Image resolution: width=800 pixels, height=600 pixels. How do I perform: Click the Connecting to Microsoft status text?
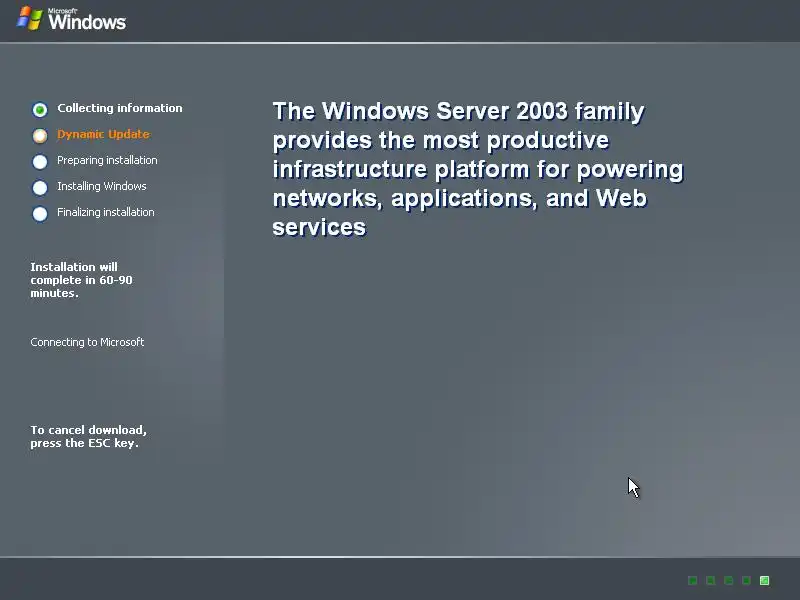click(87, 342)
